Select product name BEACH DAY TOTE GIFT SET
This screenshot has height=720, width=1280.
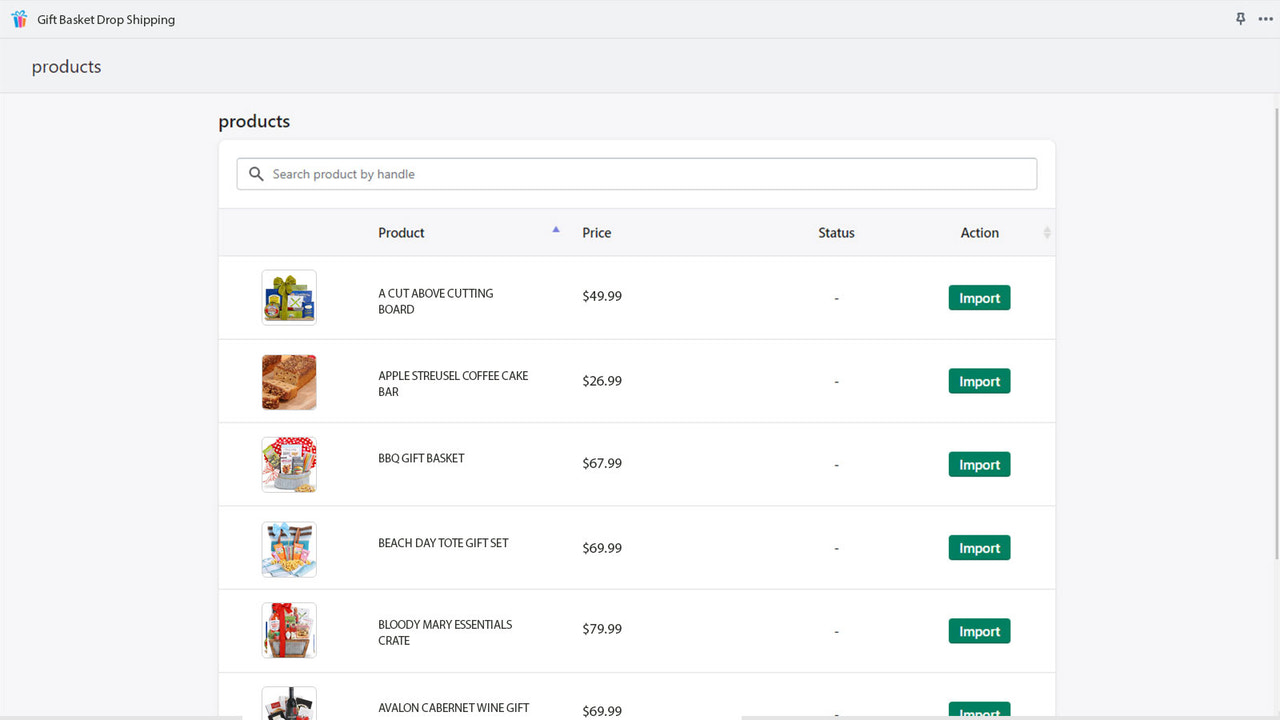pyautogui.click(x=443, y=543)
